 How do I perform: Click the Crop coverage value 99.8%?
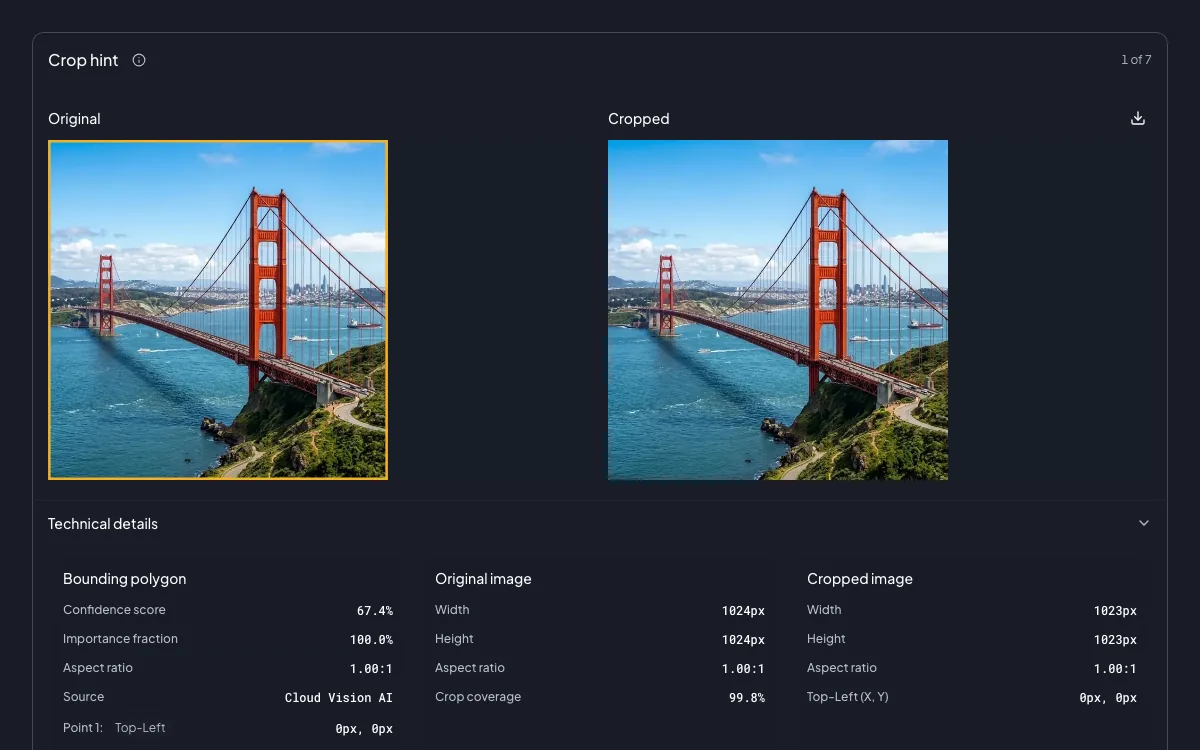point(747,698)
